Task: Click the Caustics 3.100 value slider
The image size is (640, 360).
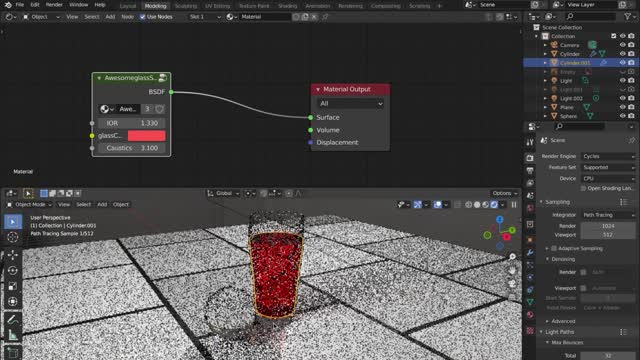Action: pyautogui.click(x=131, y=148)
